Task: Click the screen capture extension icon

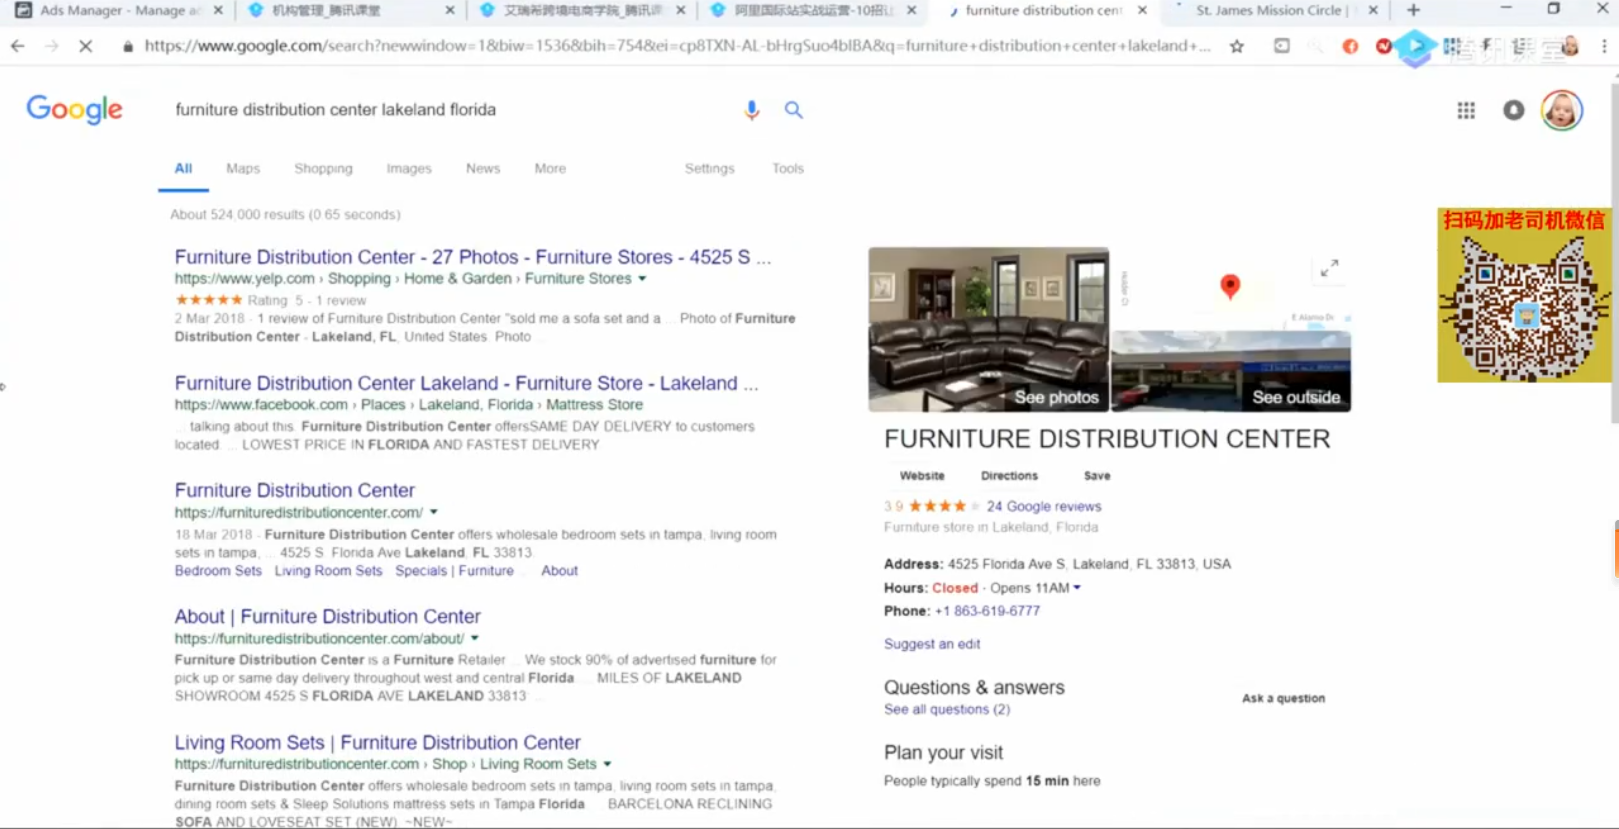Action: [x=1281, y=46]
